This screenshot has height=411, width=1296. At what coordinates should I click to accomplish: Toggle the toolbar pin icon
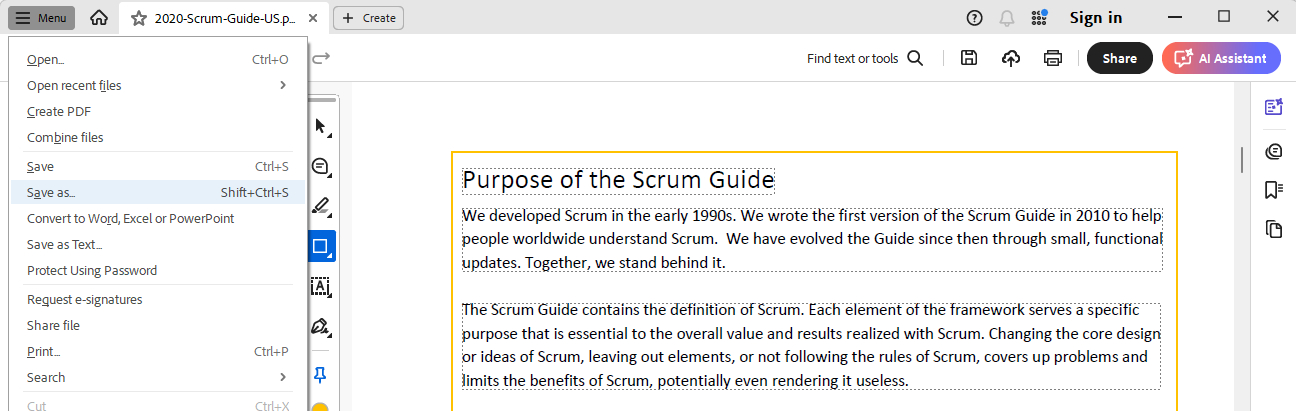click(321, 375)
